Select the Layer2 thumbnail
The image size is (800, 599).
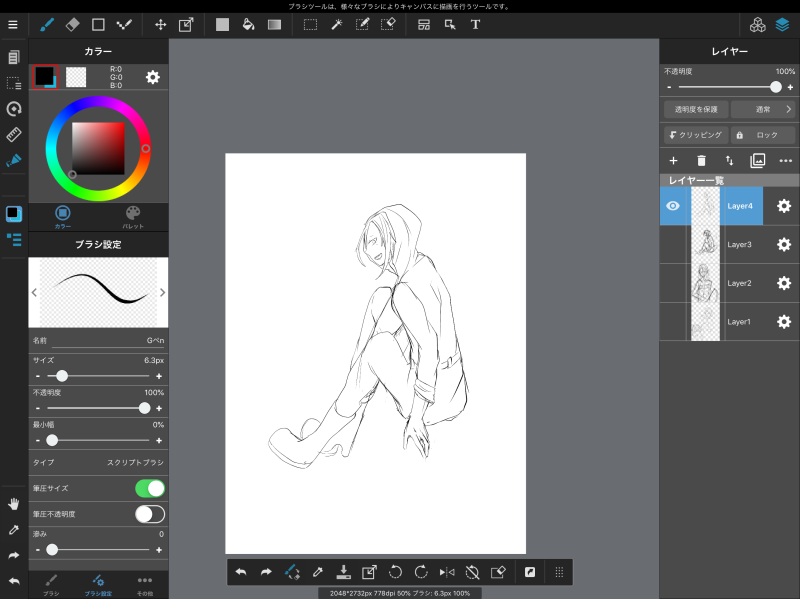(706, 283)
